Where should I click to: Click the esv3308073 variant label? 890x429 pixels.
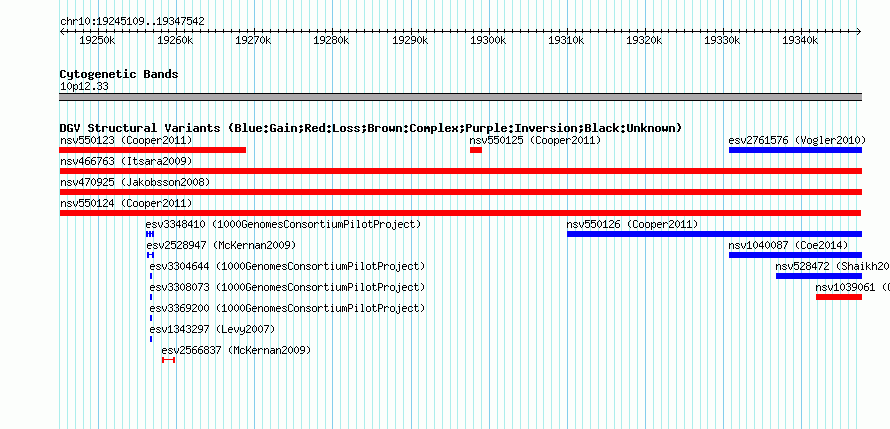pyautogui.click(x=287, y=287)
